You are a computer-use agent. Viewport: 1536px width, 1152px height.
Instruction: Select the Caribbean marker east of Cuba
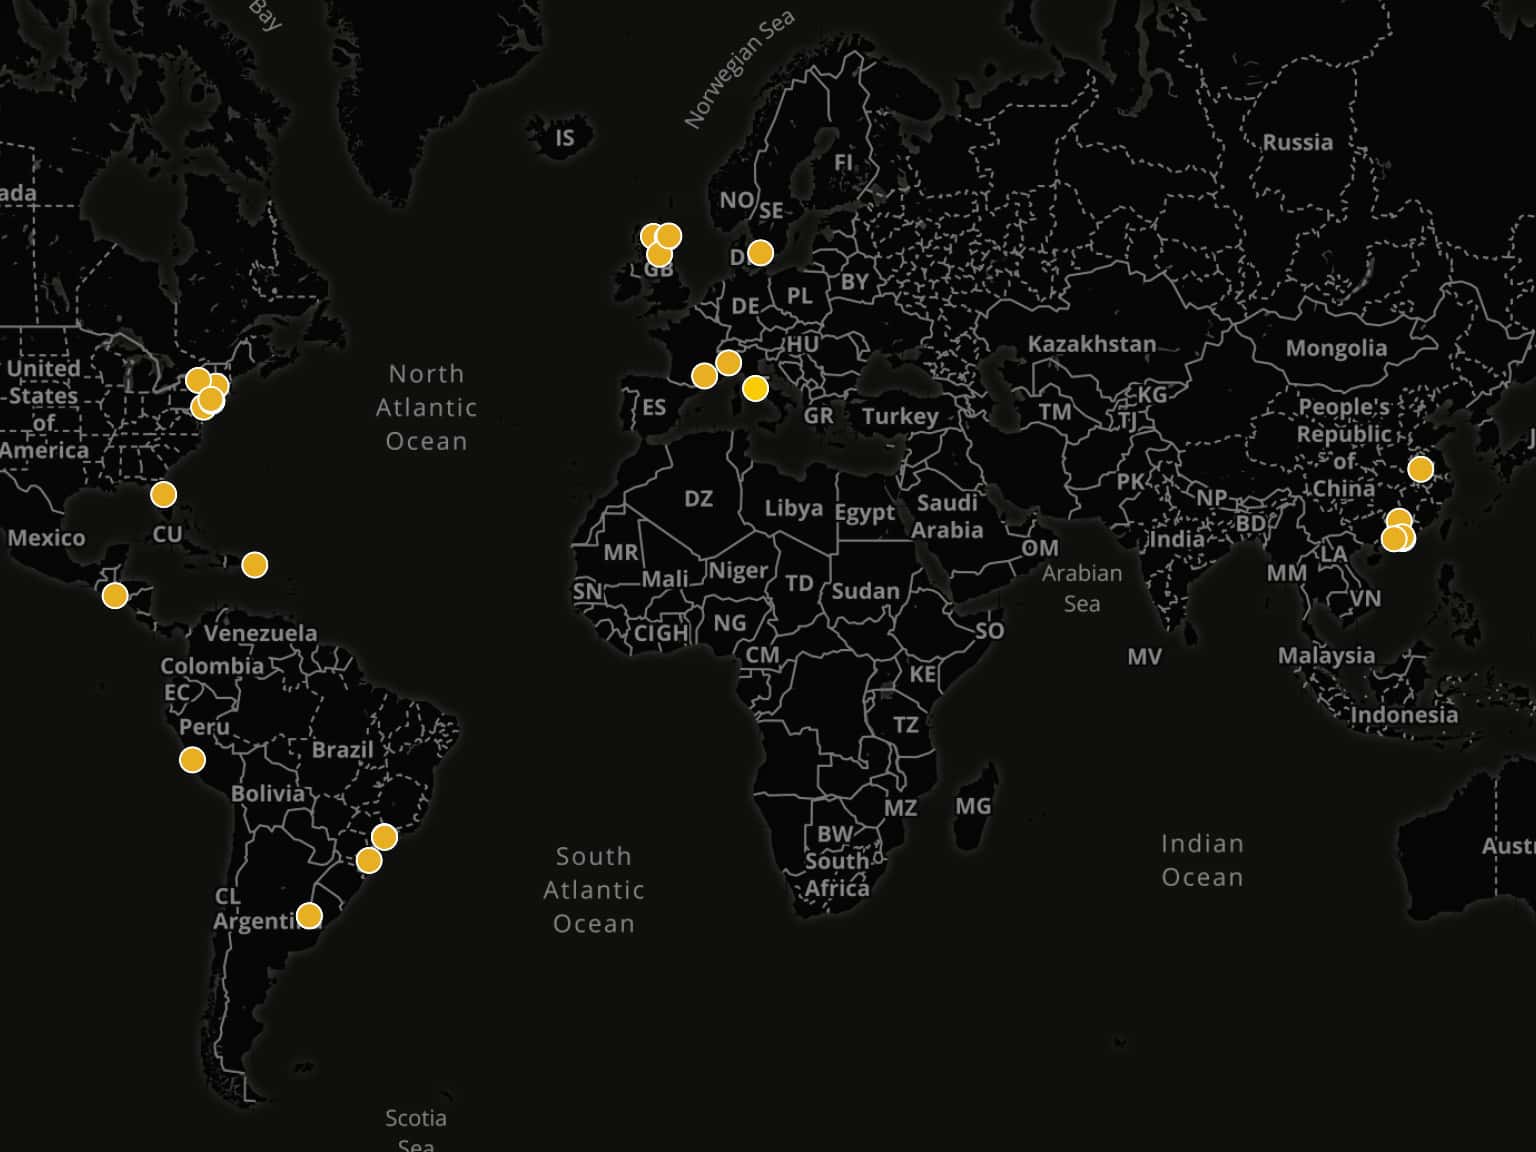point(255,566)
